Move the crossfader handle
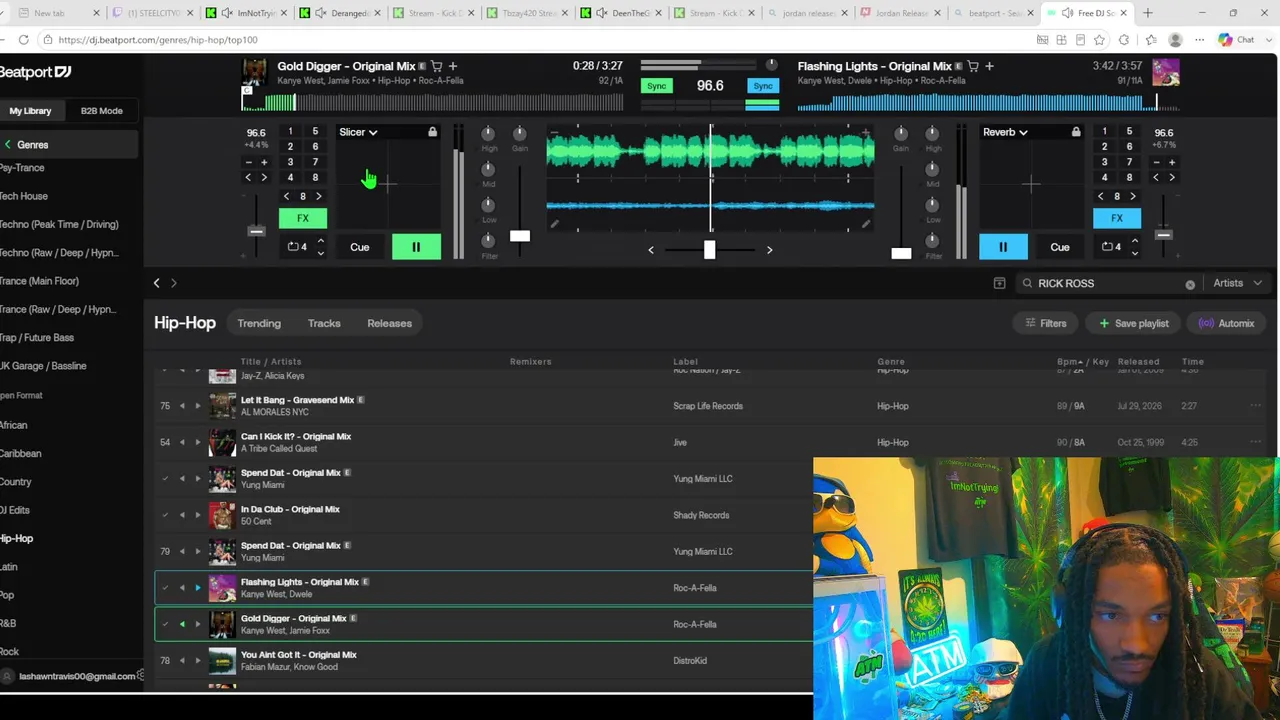 tap(709, 249)
